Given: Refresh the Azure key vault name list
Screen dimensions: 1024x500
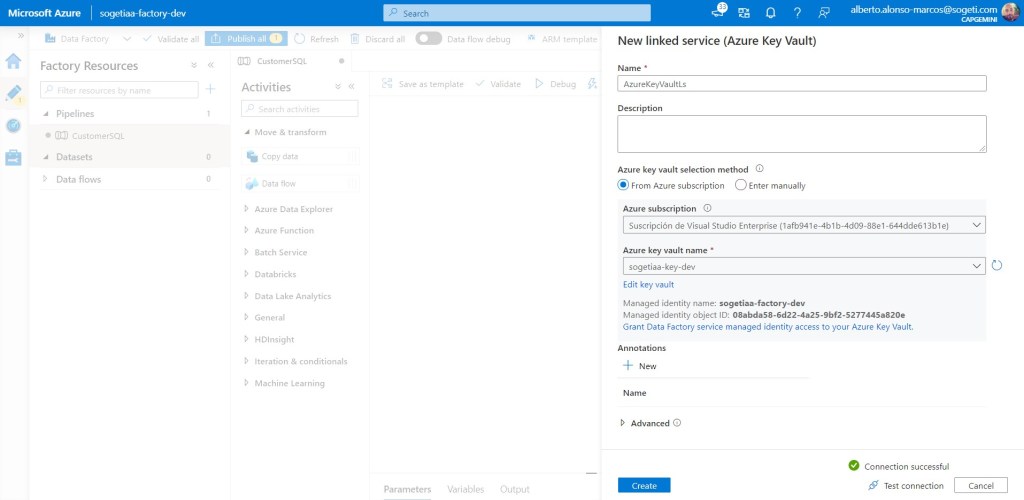Looking at the screenshot, I should [x=996, y=265].
